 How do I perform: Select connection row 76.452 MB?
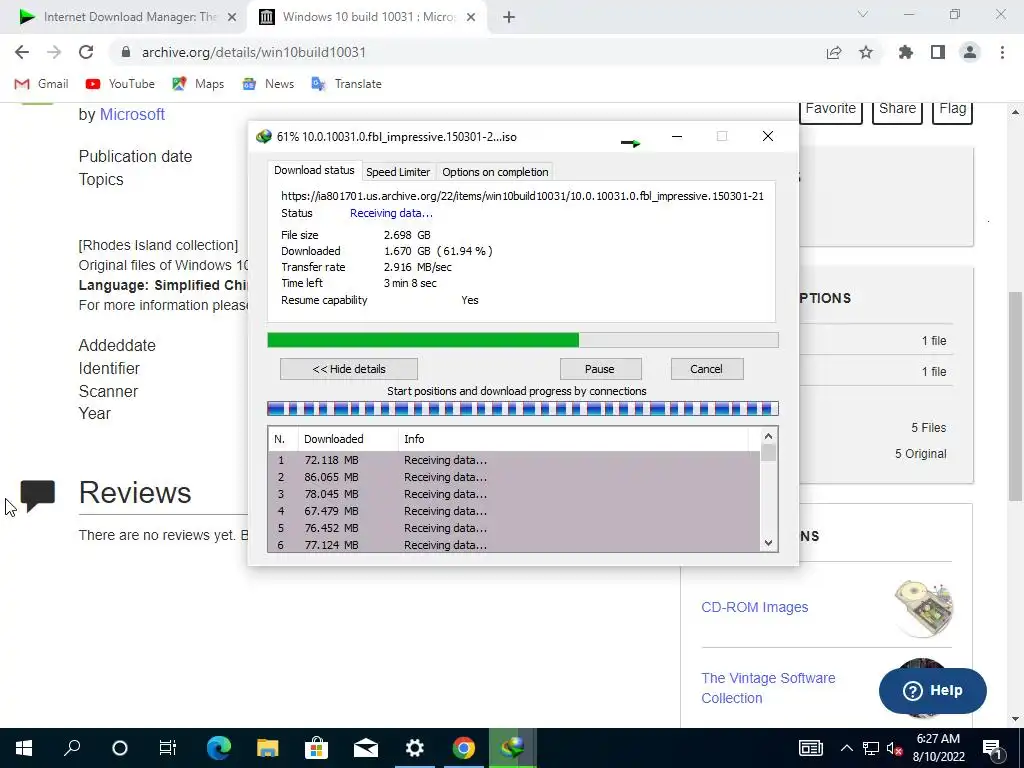coord(515,528)
